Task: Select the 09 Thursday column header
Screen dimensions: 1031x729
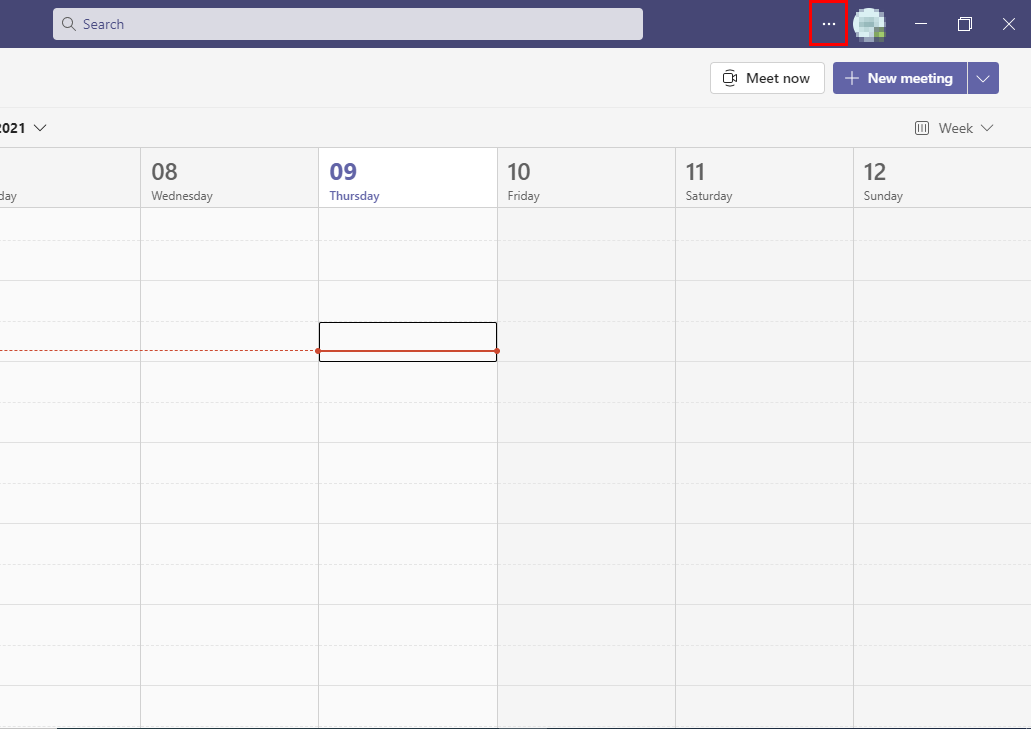Action: click(x=408, y=178)
